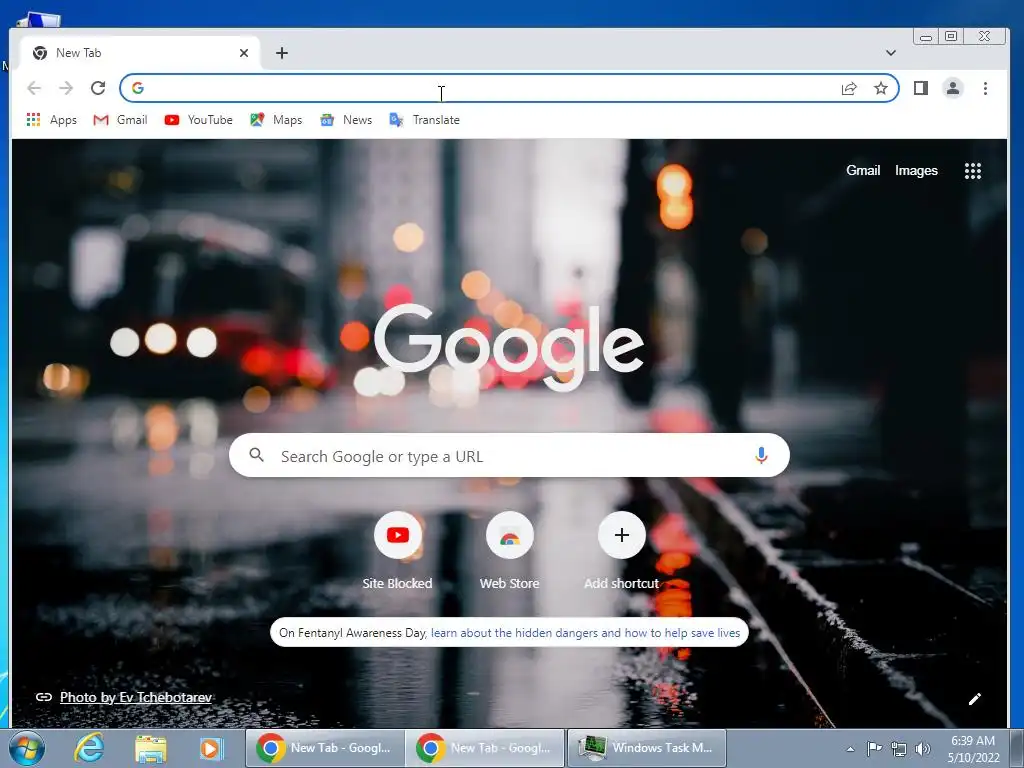This screenshot has width=1024, height=768.
Task: Open volume speaker tray icon
Action: coord(922,749)
